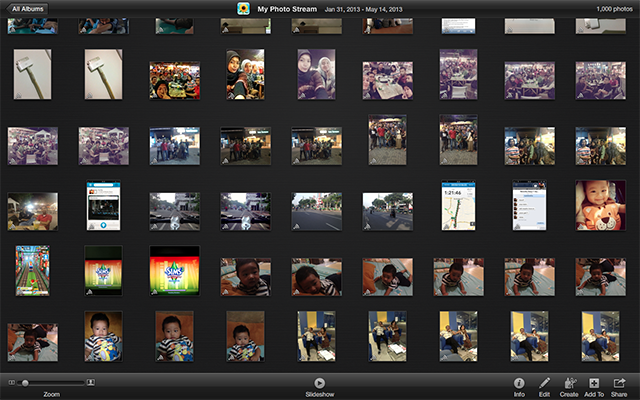Select the street photo with a motorcyclist
The height and width of the screenshot is (400, 640).
[388, 211]
